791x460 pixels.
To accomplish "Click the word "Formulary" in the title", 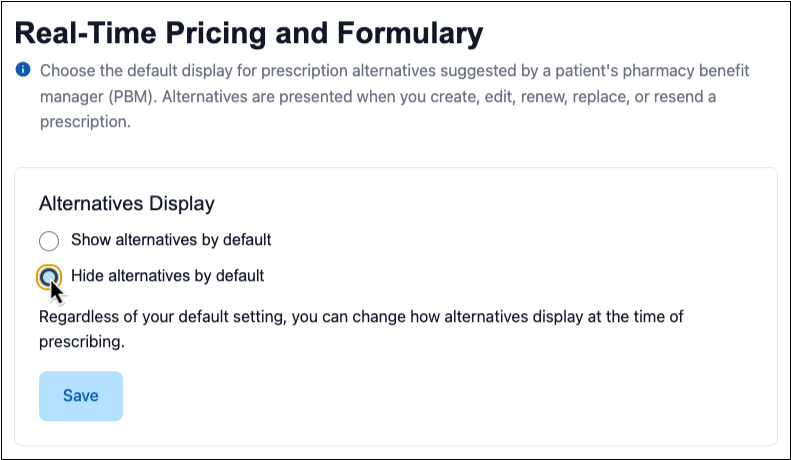I will [410, 33].
